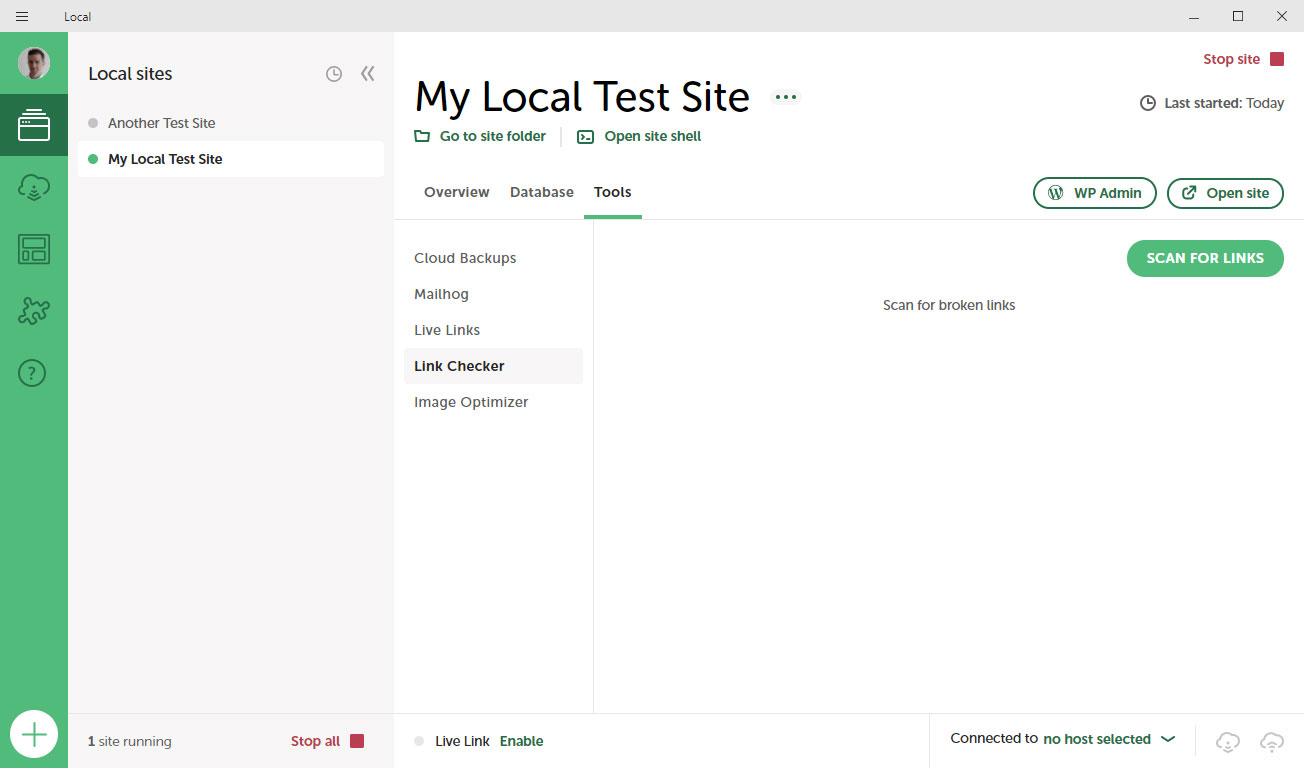Viewport: 1304px width, 768px height.
Task: Switch to the Overview tab
Action: [457, 192]
